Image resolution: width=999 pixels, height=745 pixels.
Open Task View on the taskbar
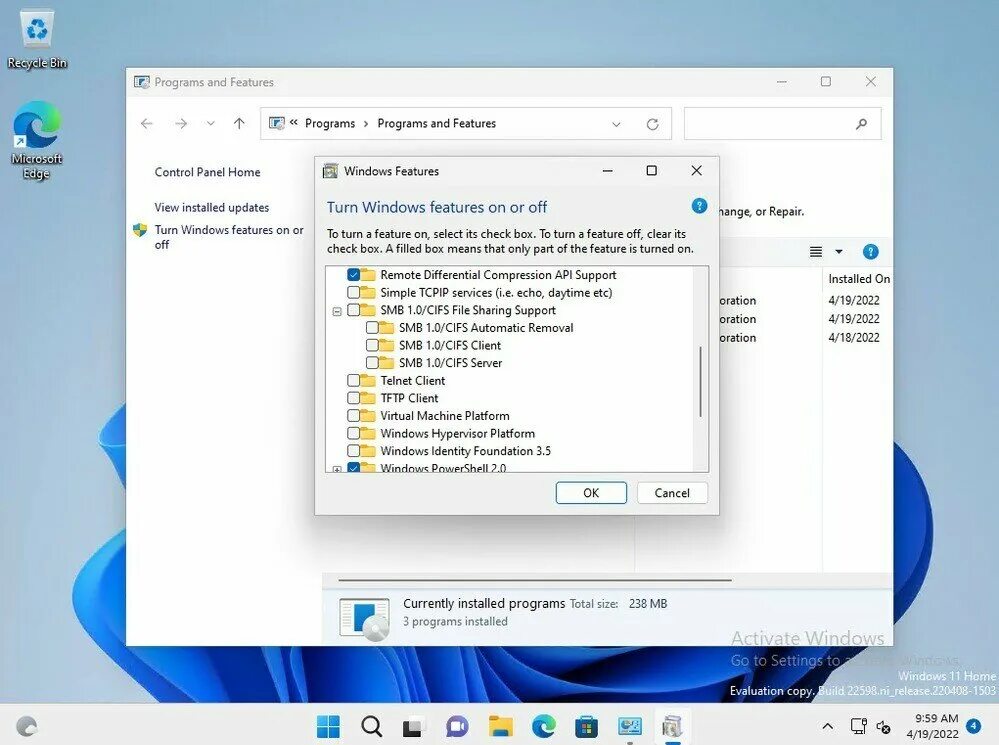413,726
